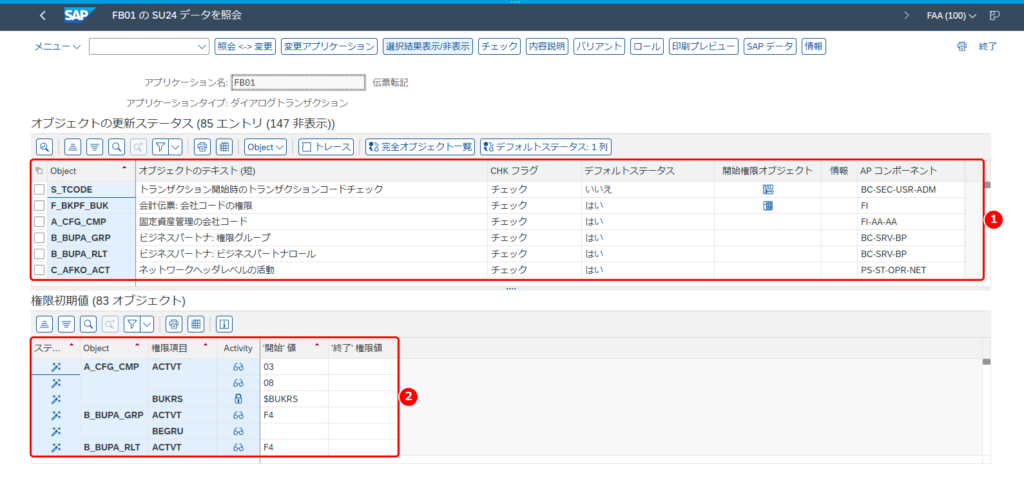Open the メニュー dropdown

(57, 46)
